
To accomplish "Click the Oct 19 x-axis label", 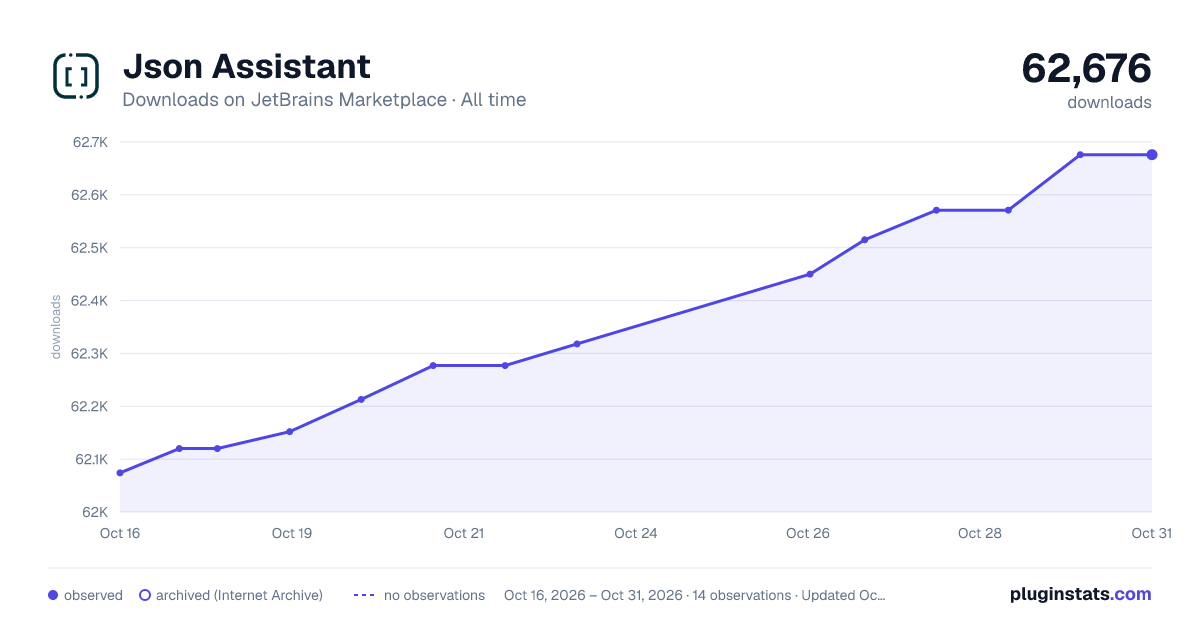I will tap(292, 533).
